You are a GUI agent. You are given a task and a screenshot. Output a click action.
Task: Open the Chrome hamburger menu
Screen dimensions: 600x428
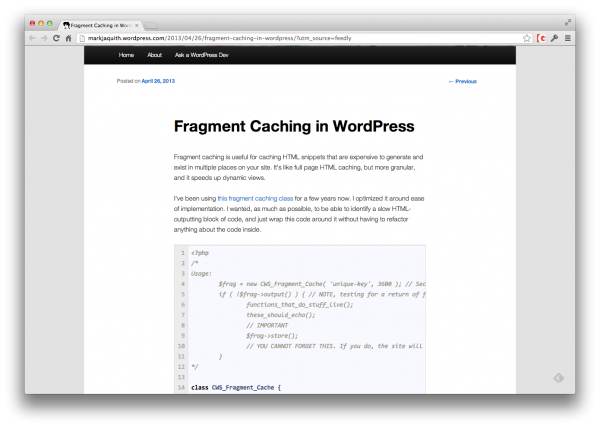click(568, 38)
